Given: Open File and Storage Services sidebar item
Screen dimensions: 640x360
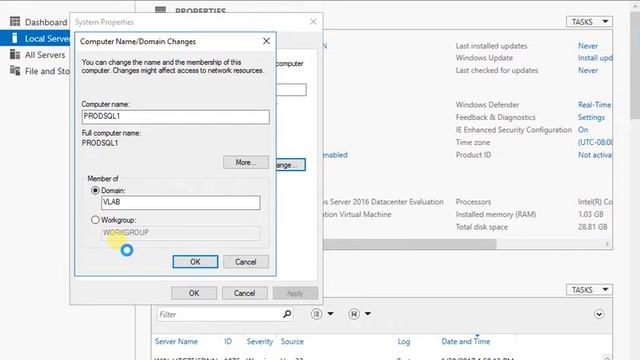Looking at the screenshot, I should pos(40,71).
